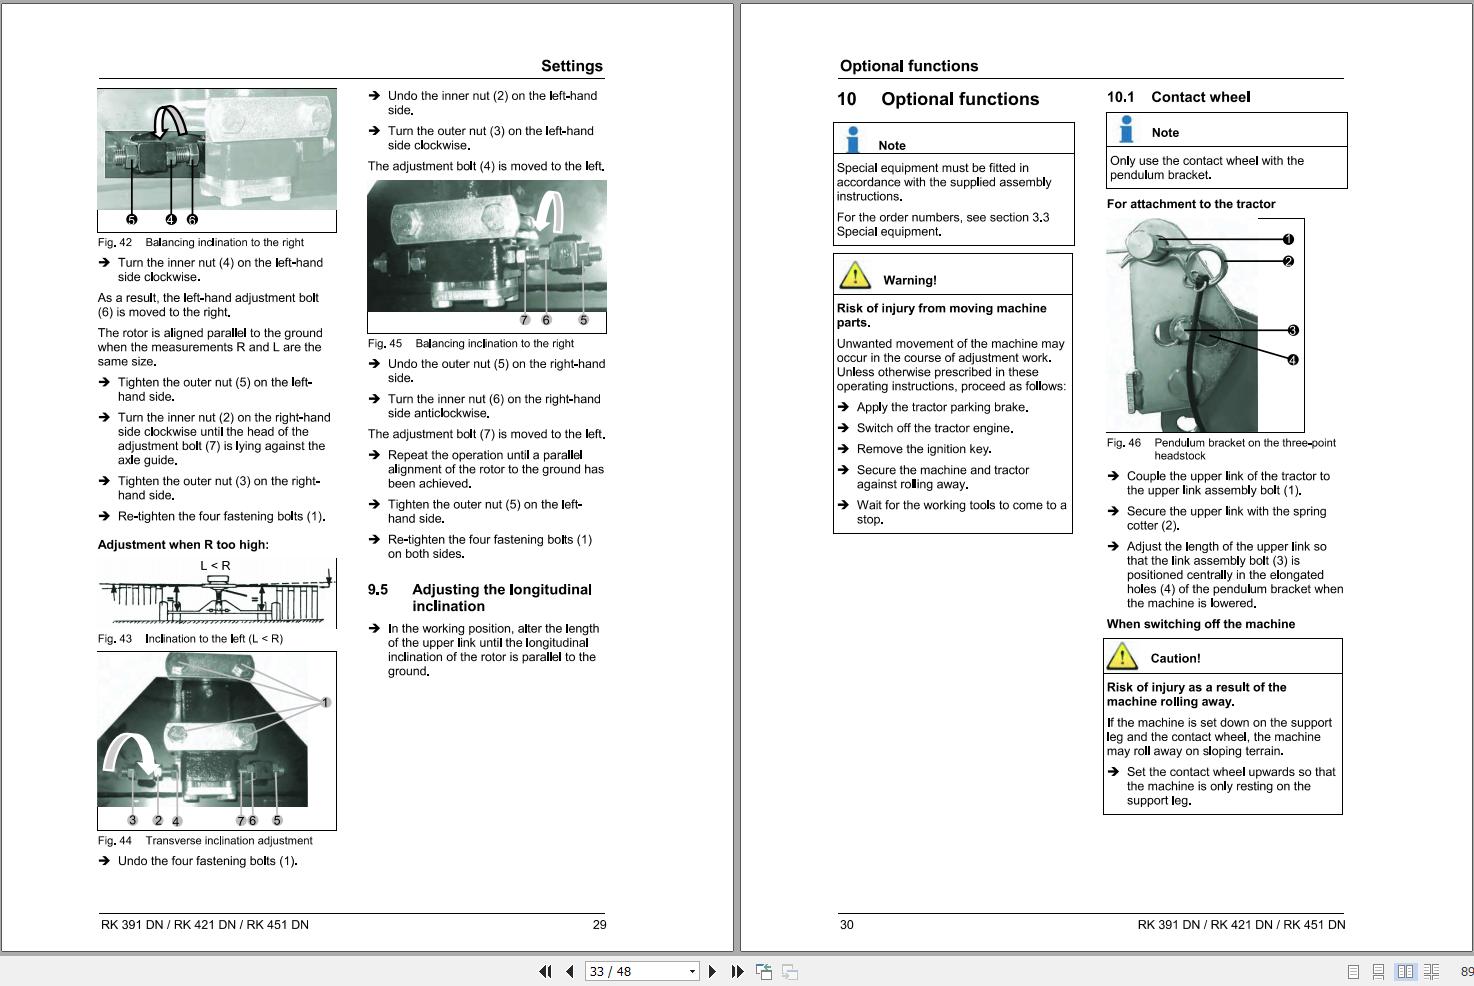1474x986 pixels.
Task: Activate continuous facing pages view
Action: (x=1431, y=971)
